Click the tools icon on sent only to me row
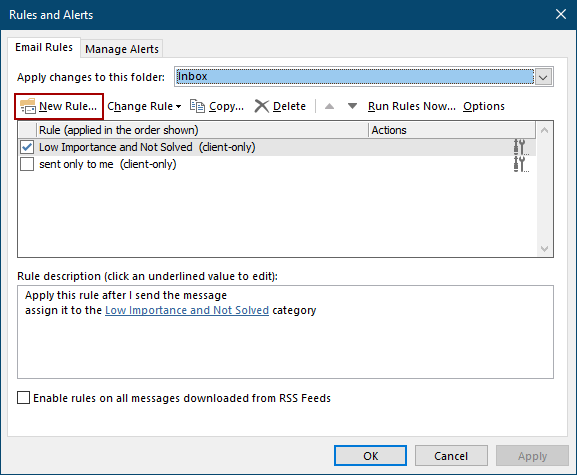 (x=521, y=164)
